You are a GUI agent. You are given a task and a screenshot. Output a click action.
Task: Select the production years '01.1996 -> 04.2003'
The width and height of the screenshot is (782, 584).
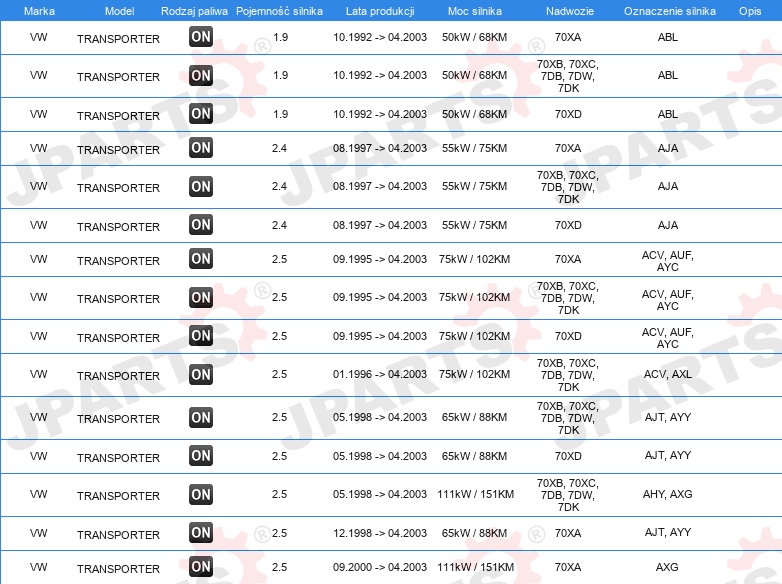coord(380,374)
